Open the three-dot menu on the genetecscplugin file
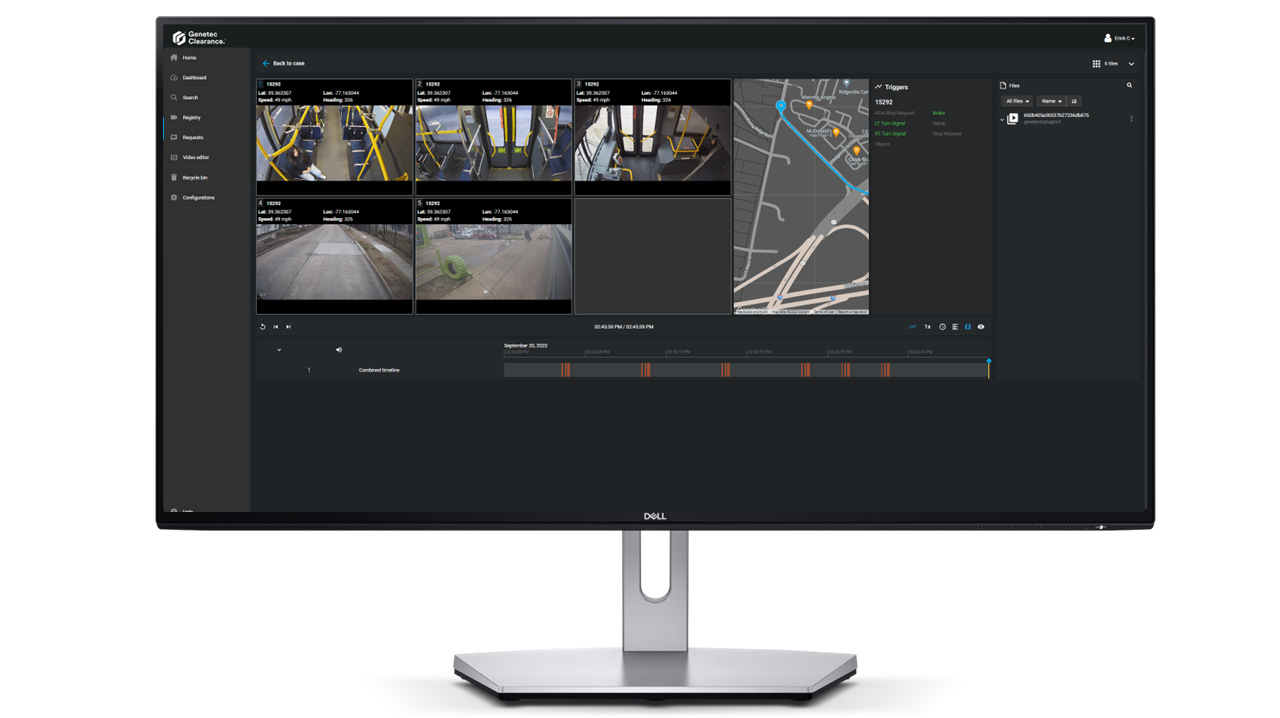The height and width of the screenshot is (718, 1280). tap(1133, 118)
